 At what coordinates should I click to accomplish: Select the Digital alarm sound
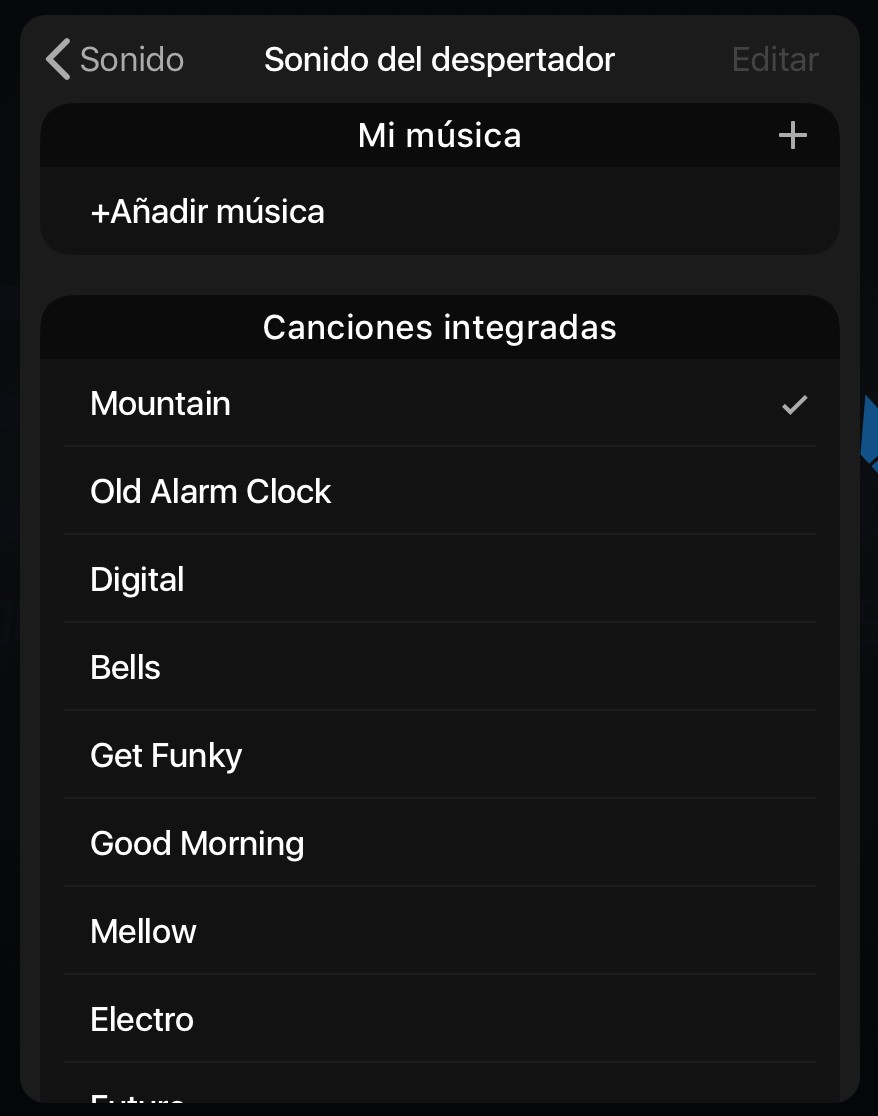point(138,580)
